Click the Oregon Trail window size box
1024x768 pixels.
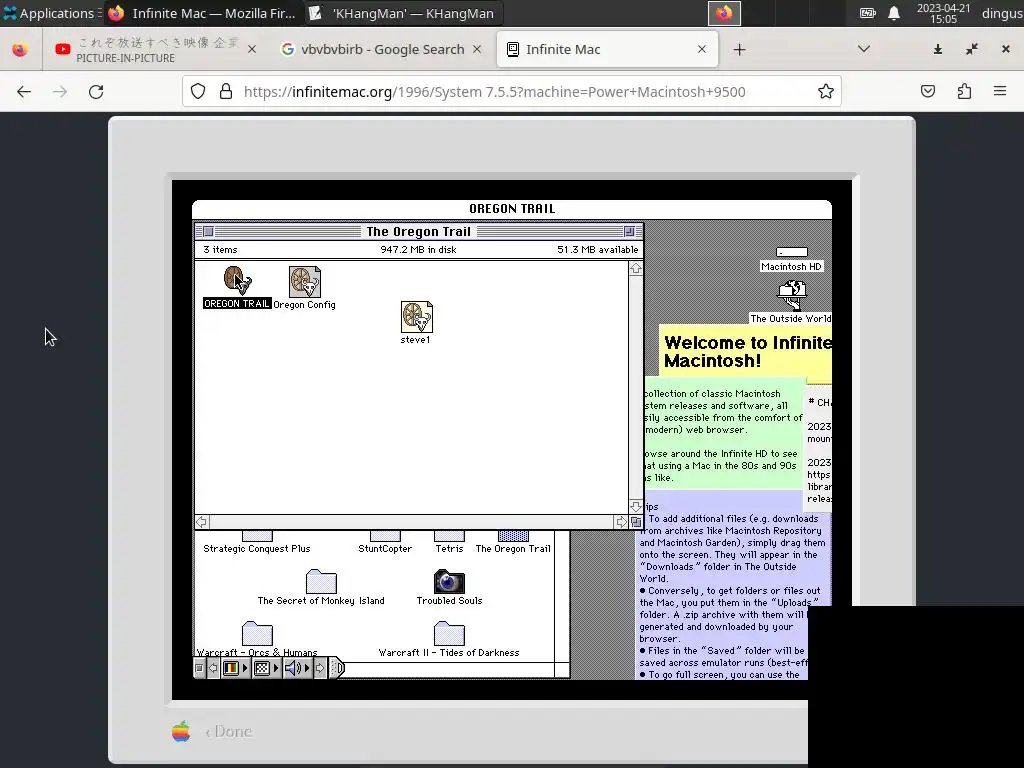(636, 522)
